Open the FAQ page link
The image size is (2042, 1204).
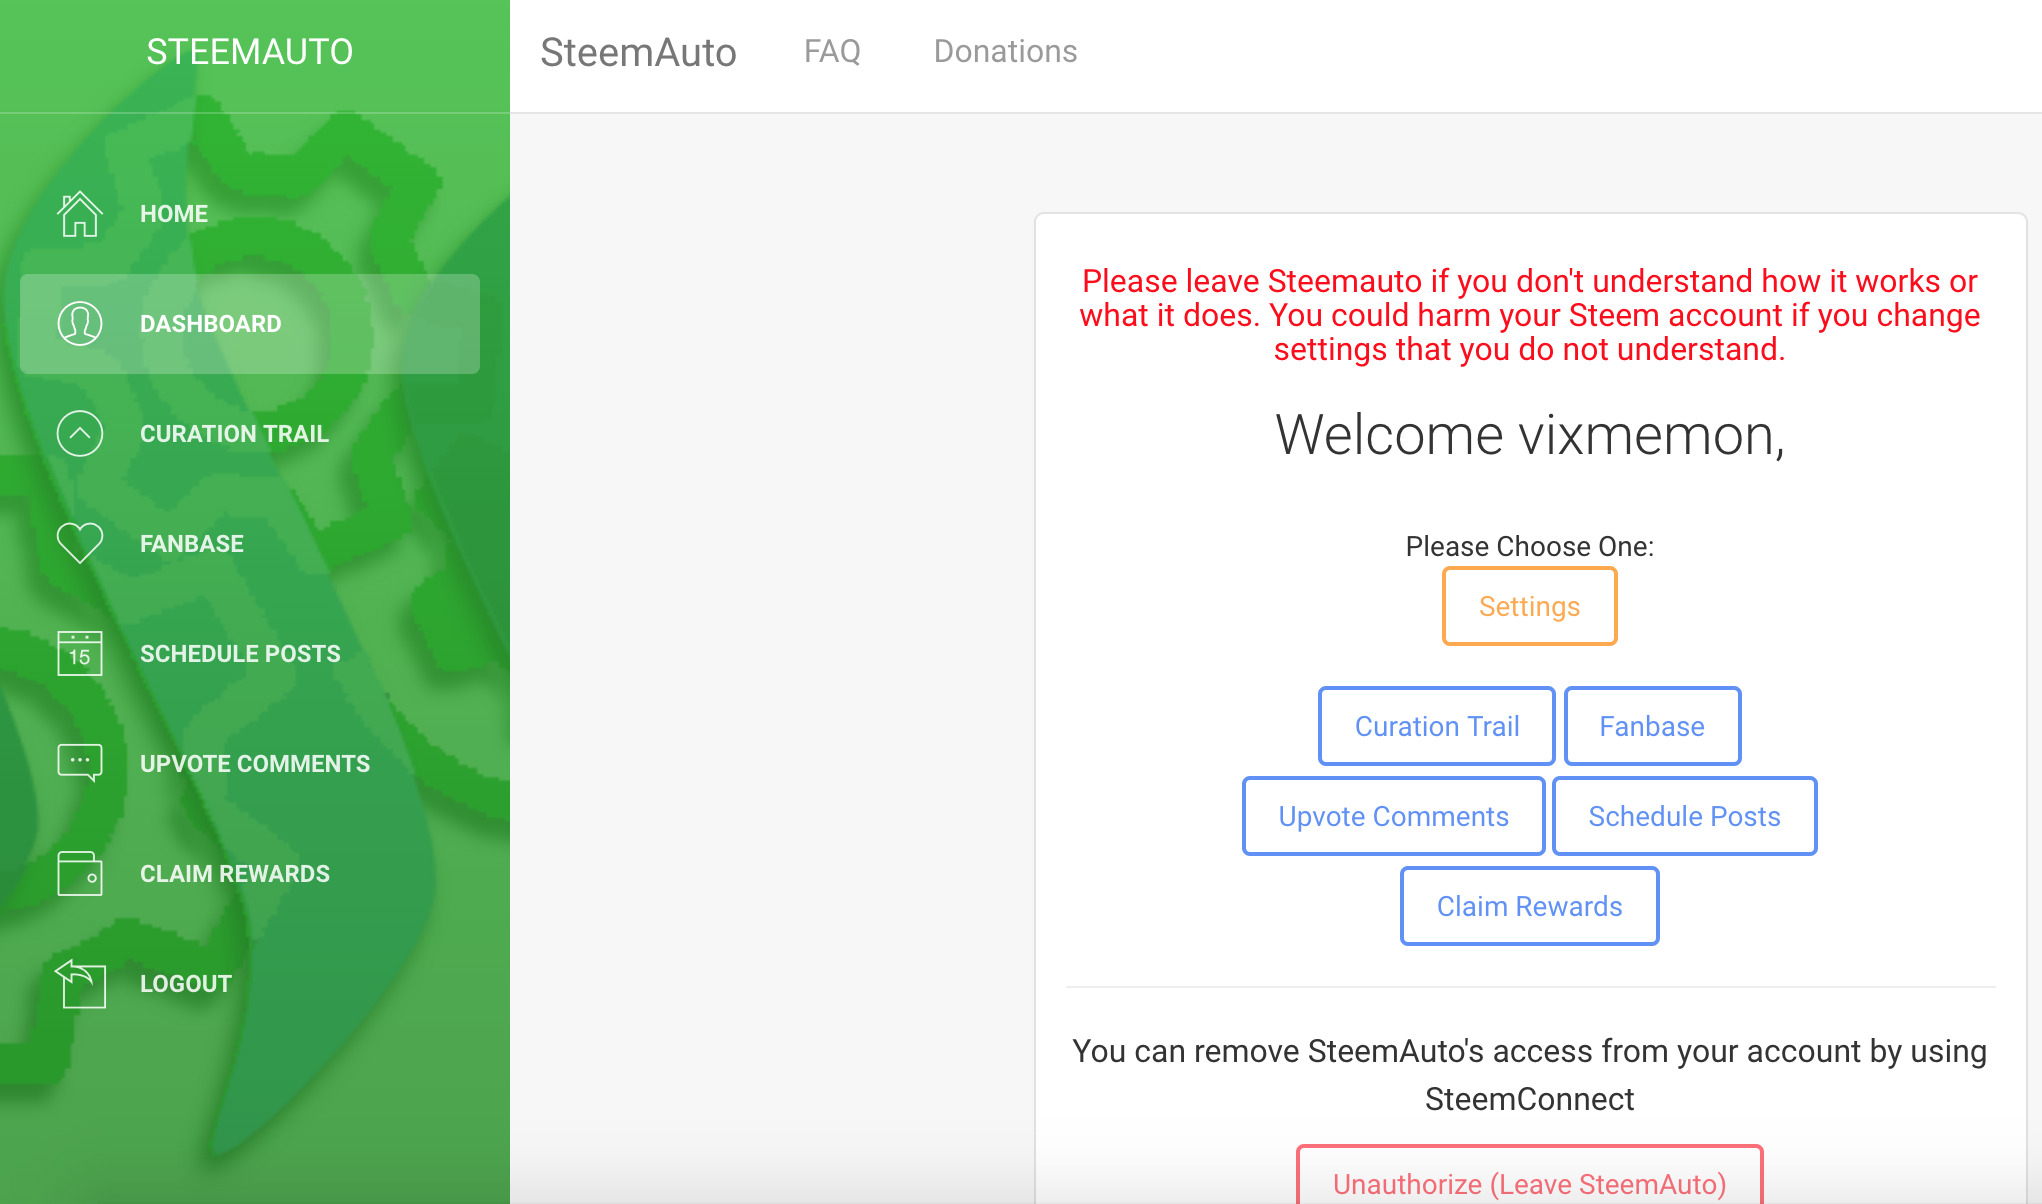click(x=832, y=51)
